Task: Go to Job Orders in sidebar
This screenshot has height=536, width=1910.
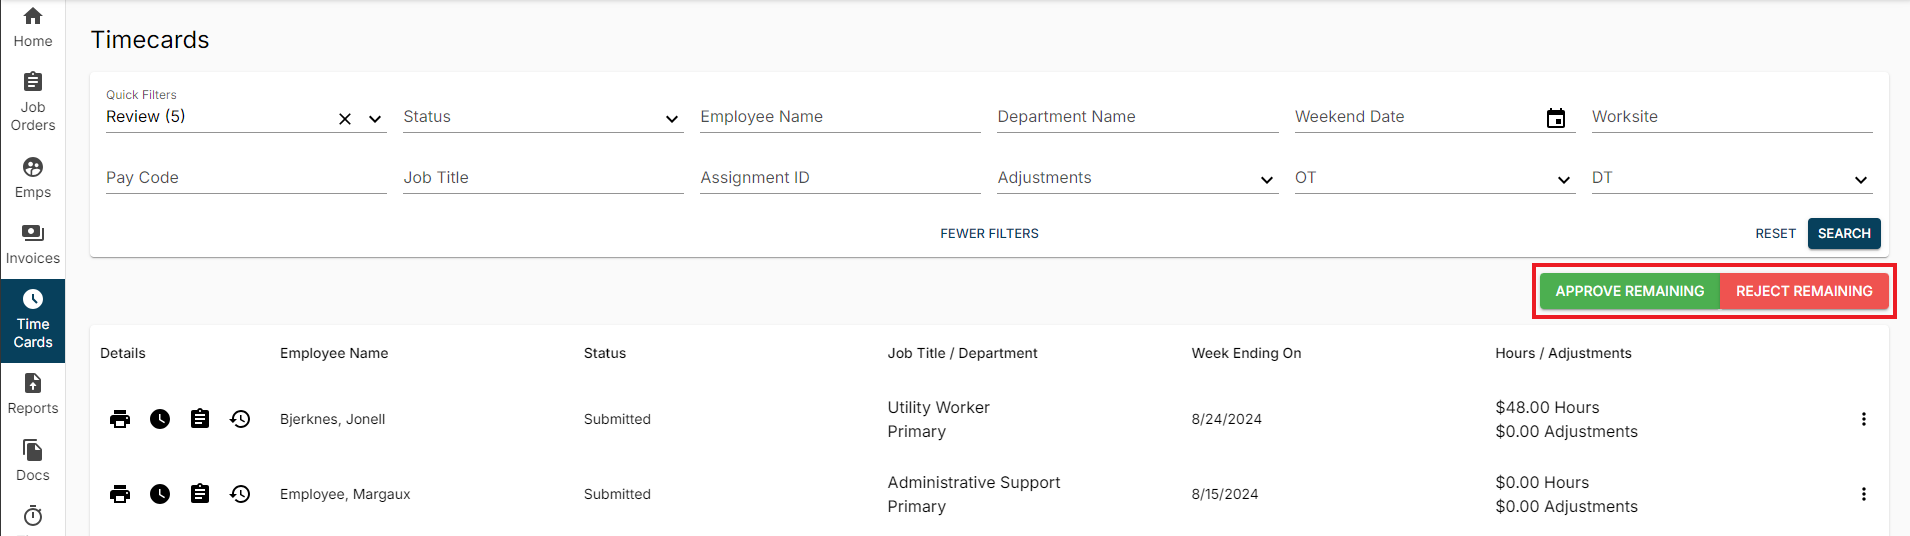Action: [x=33, y=101]
